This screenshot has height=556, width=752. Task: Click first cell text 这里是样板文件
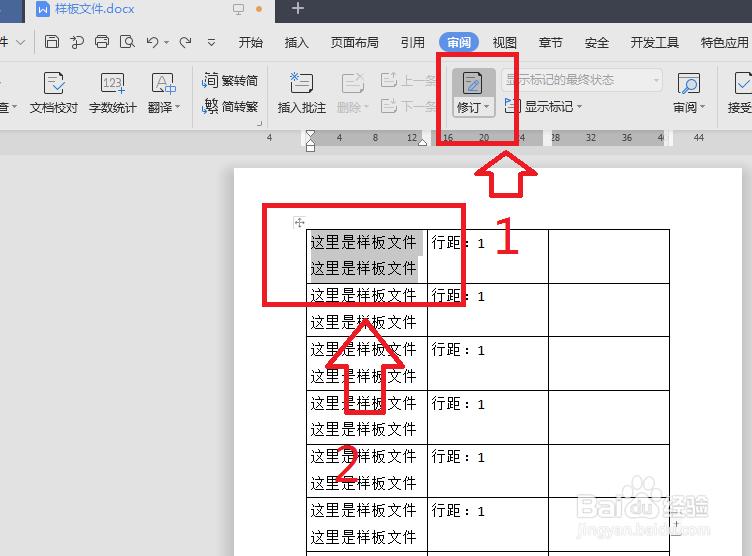pyautogui.click(x=363, y=243)
